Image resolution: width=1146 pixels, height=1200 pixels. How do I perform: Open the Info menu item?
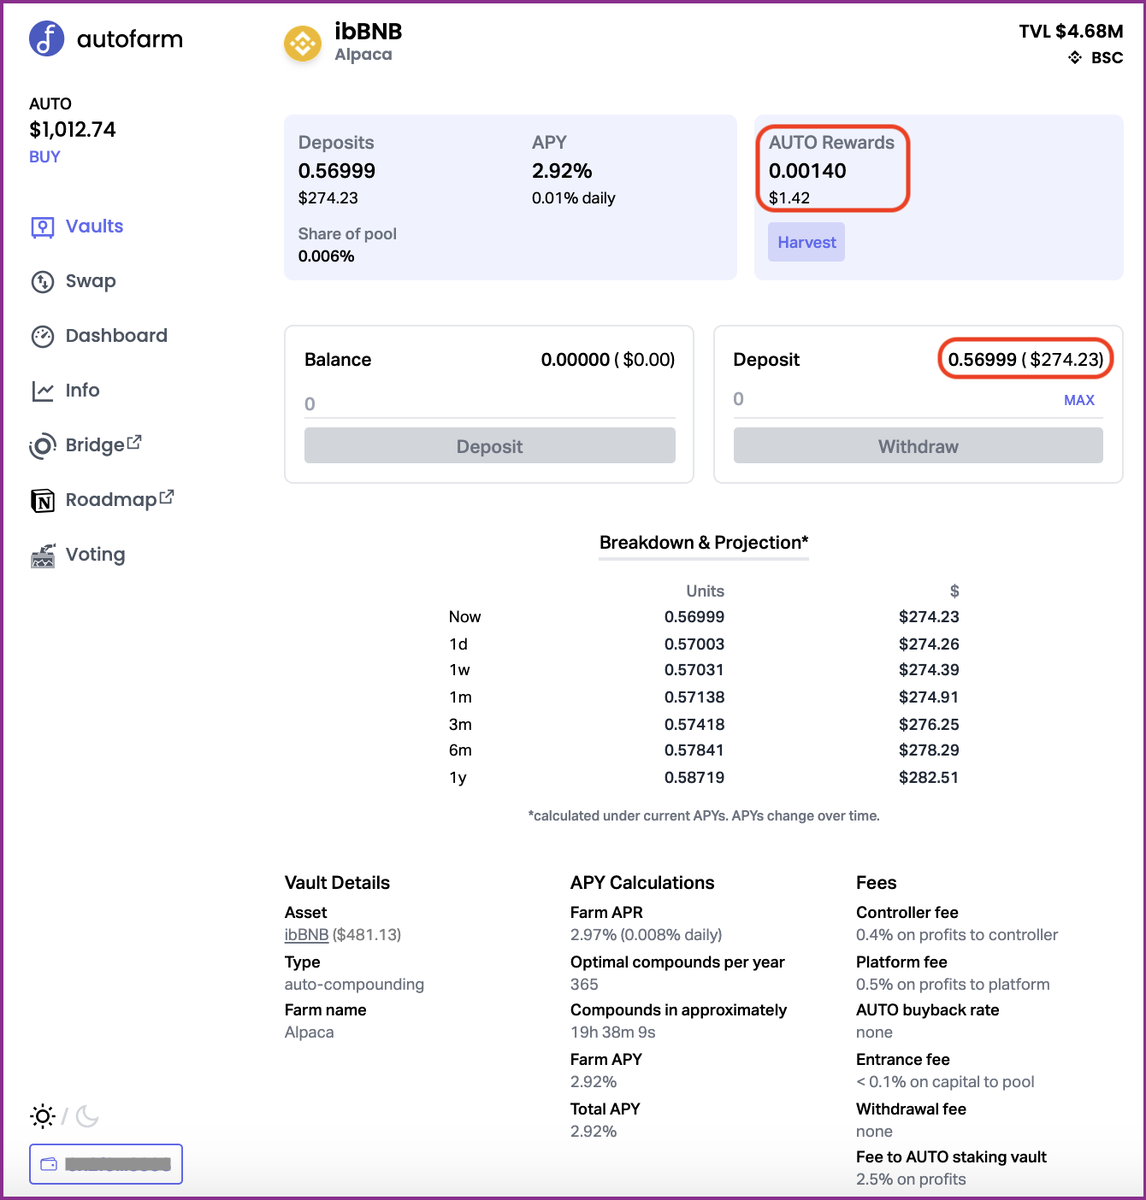coord(82,391)
